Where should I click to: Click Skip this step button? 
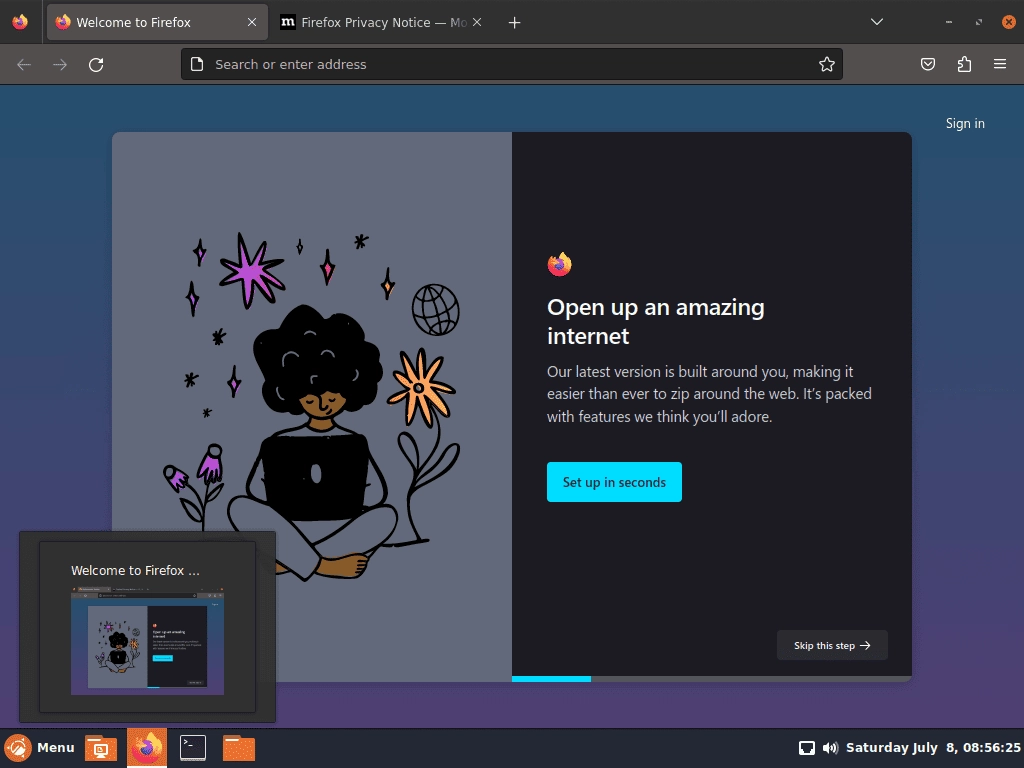(x=832, y=645)
